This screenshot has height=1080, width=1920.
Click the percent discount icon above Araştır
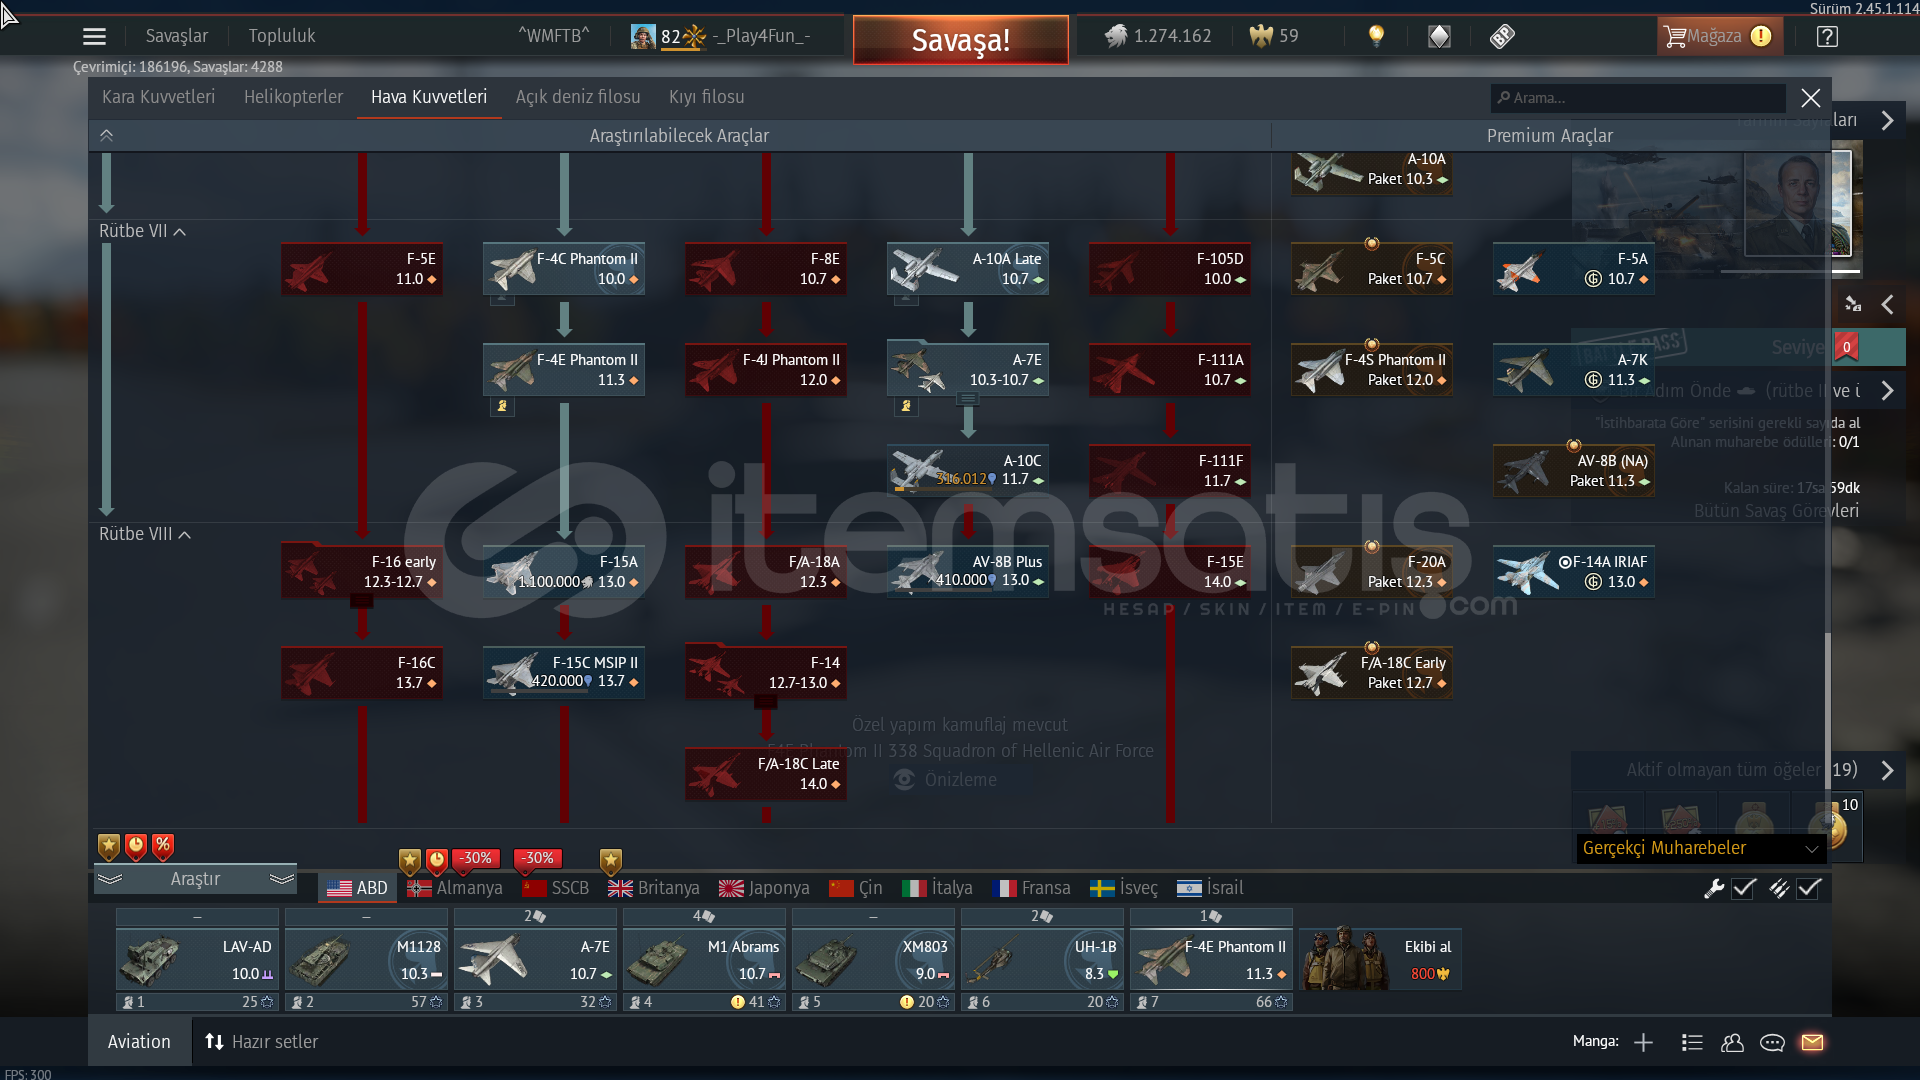coord(163,846)
